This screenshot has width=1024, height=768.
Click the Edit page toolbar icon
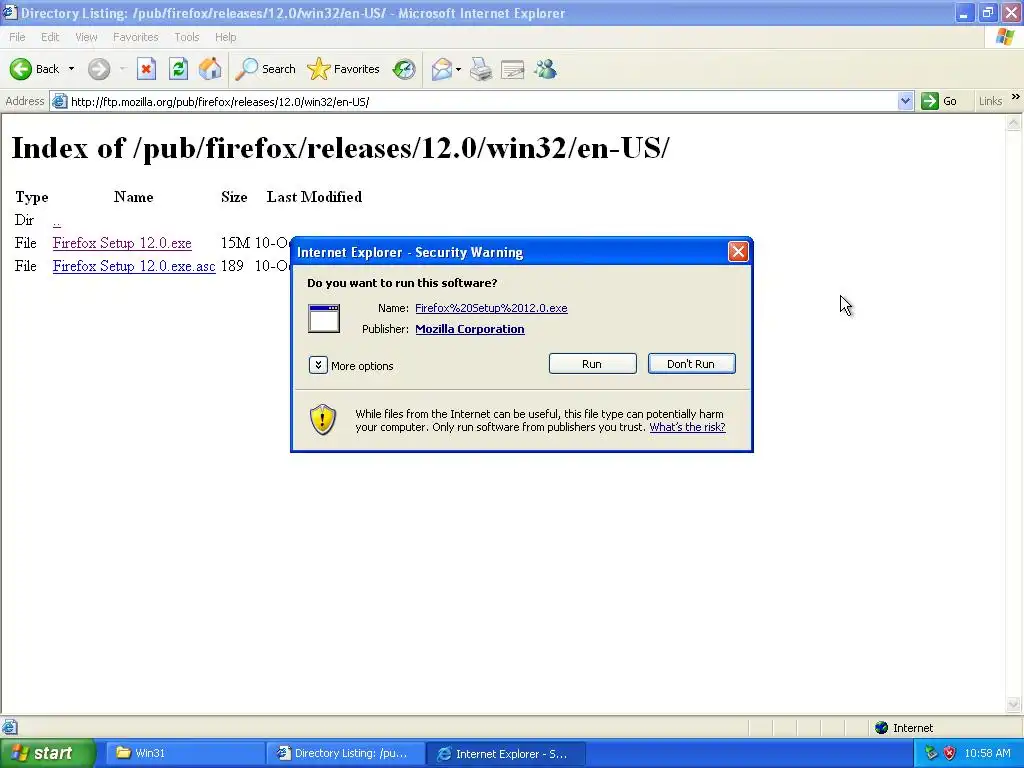tap(513, 69)
